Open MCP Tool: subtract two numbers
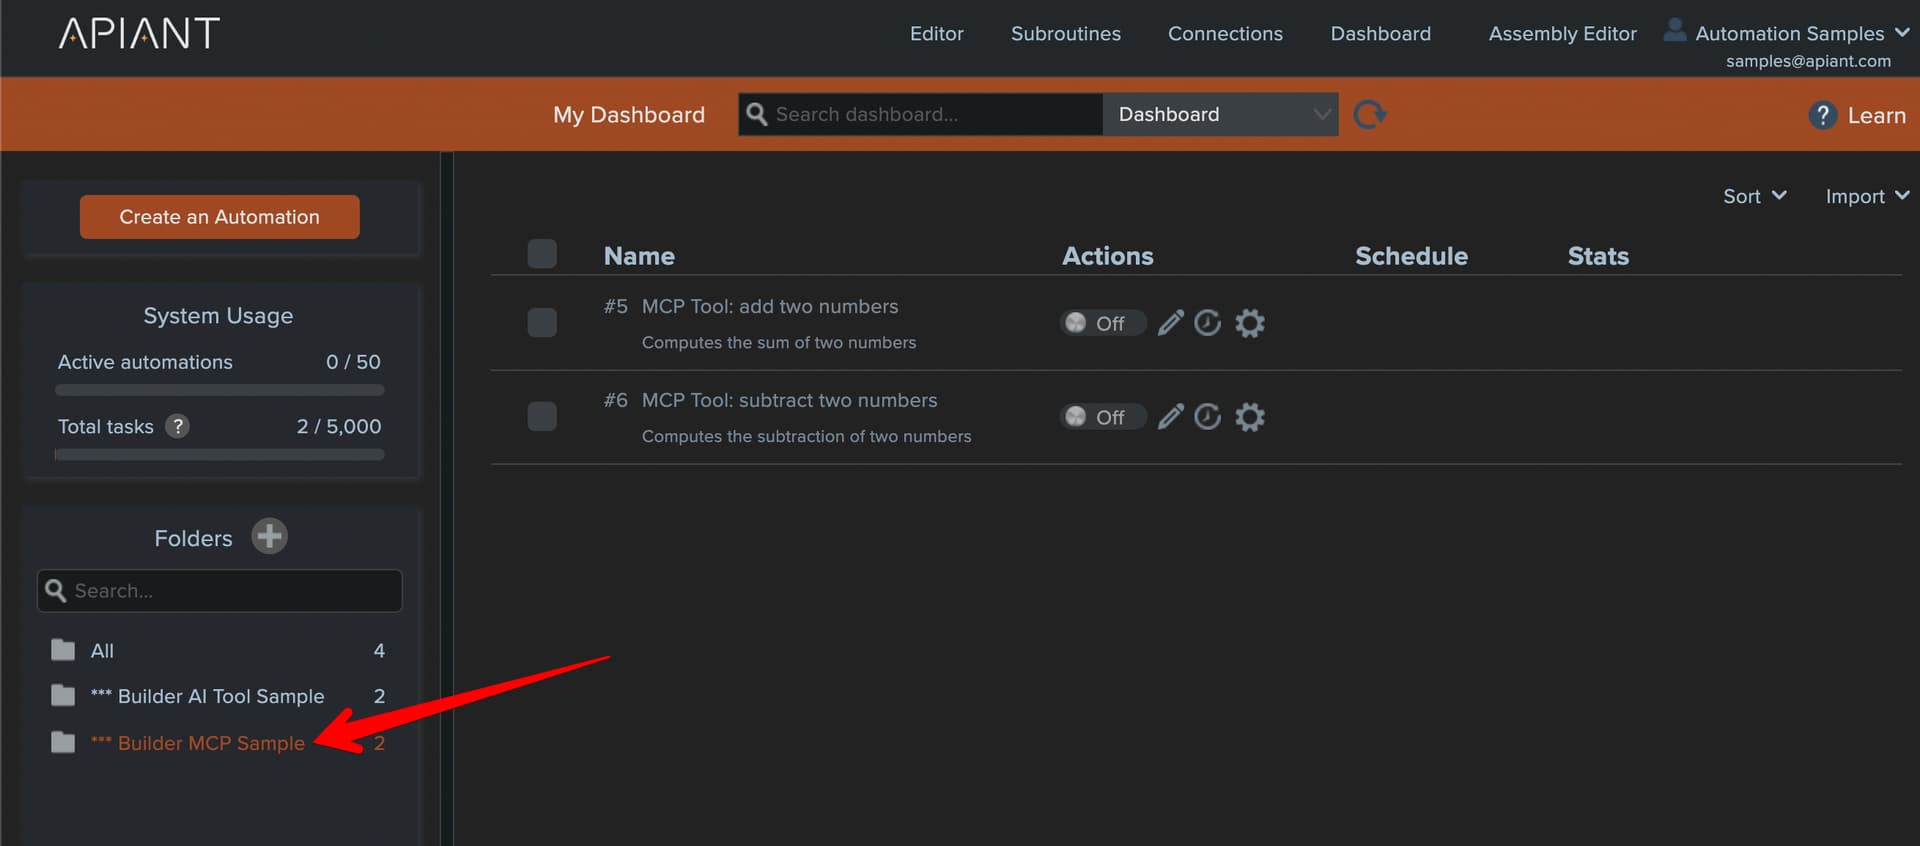The image size is (1920, 846). pyautogui.click(x=789, y=400)
